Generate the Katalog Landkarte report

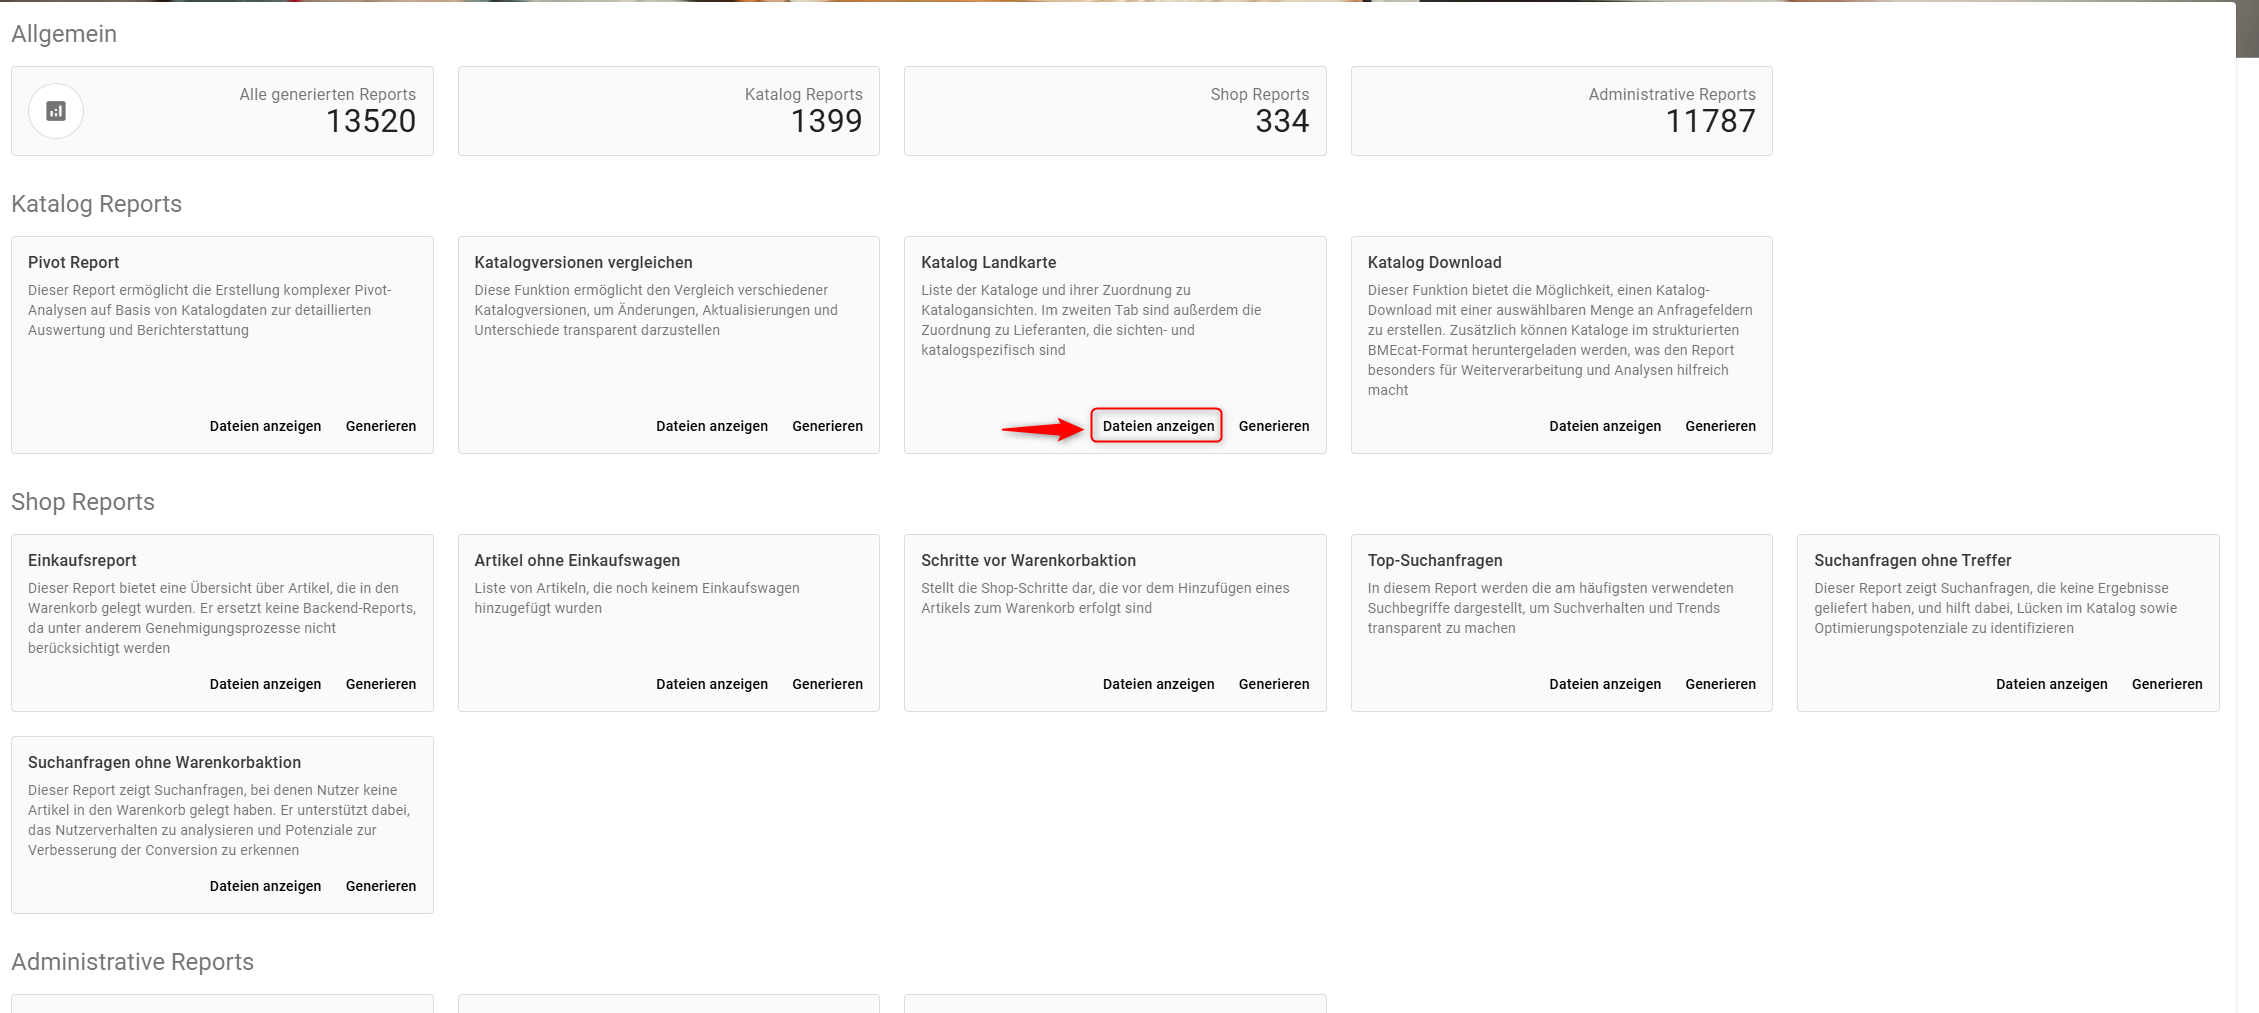pos(1273,426)
